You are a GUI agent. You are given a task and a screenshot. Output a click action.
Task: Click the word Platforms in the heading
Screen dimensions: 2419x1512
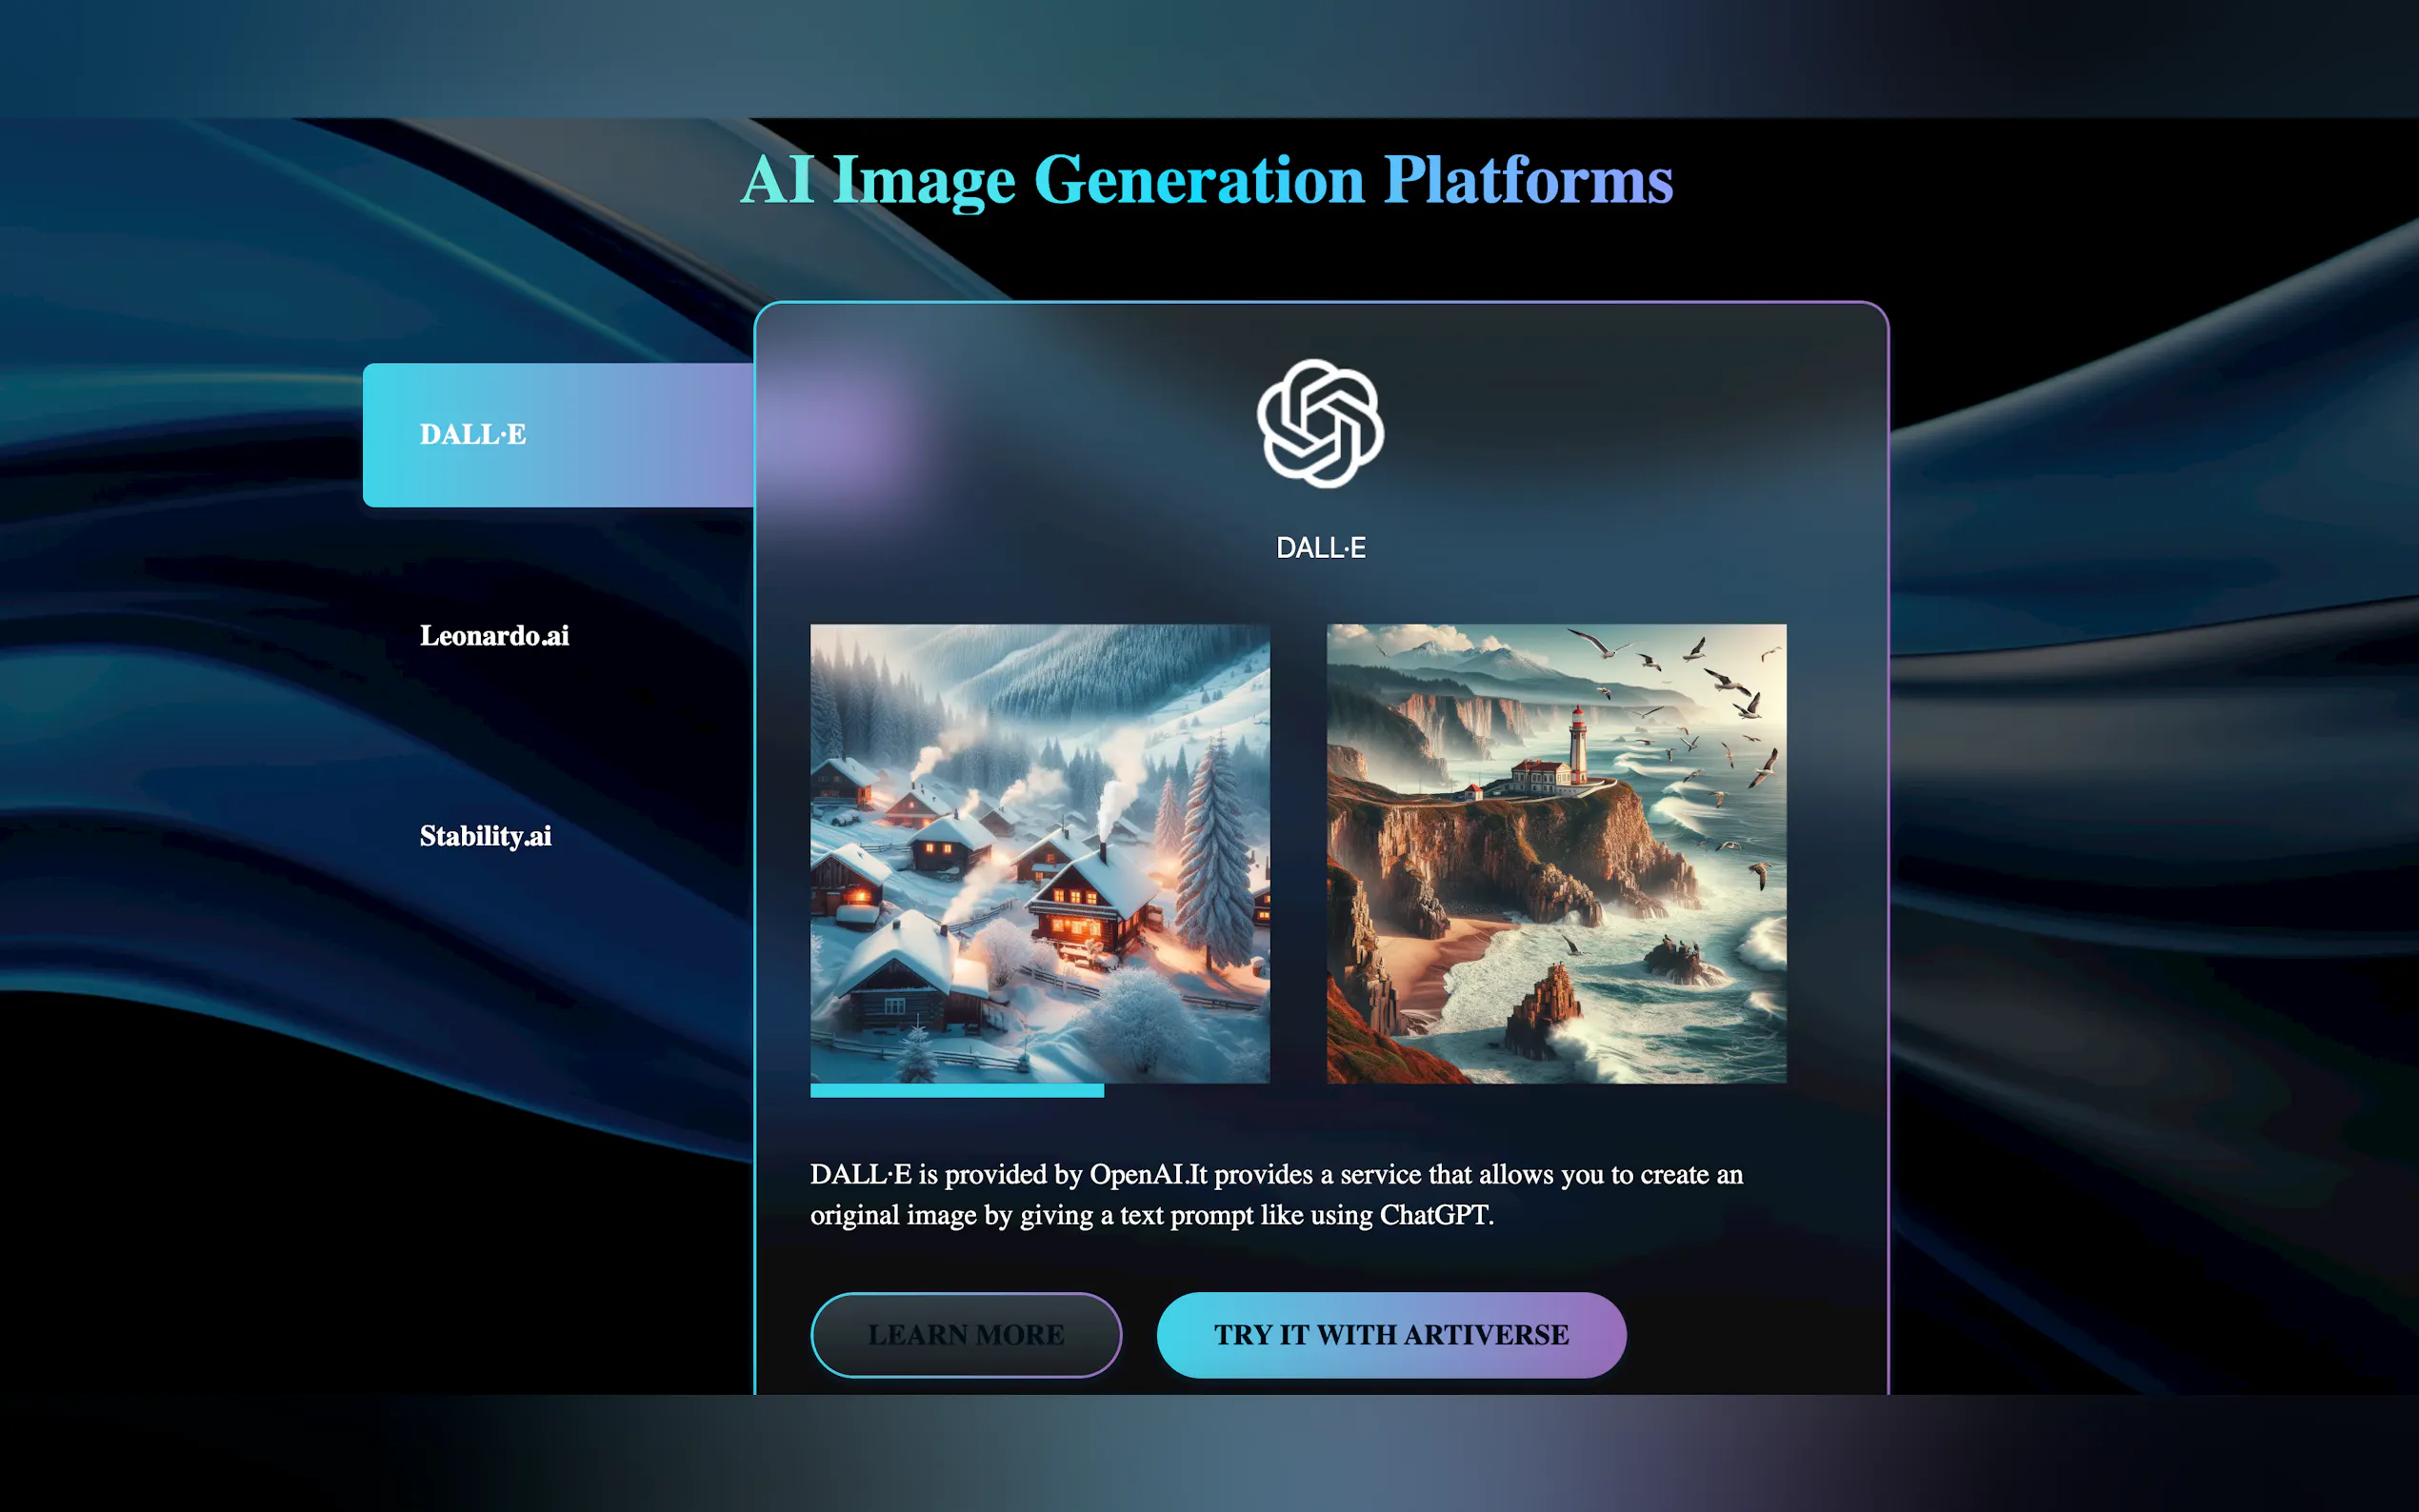pos(1527,180)
